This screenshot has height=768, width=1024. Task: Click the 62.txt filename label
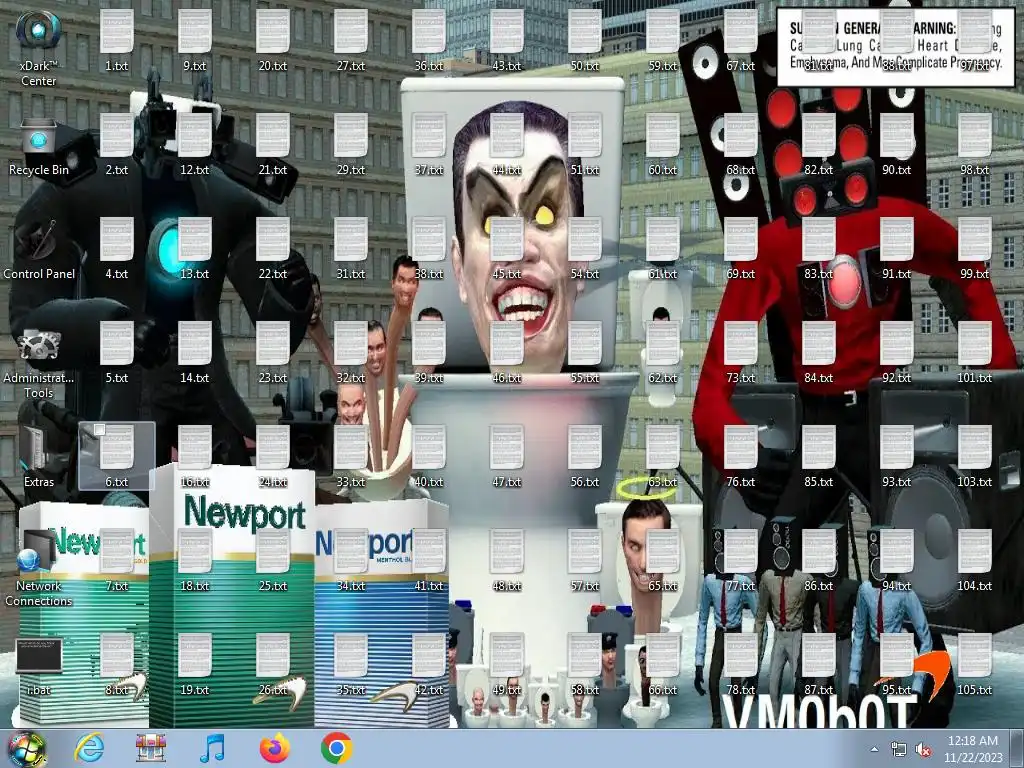663,377
